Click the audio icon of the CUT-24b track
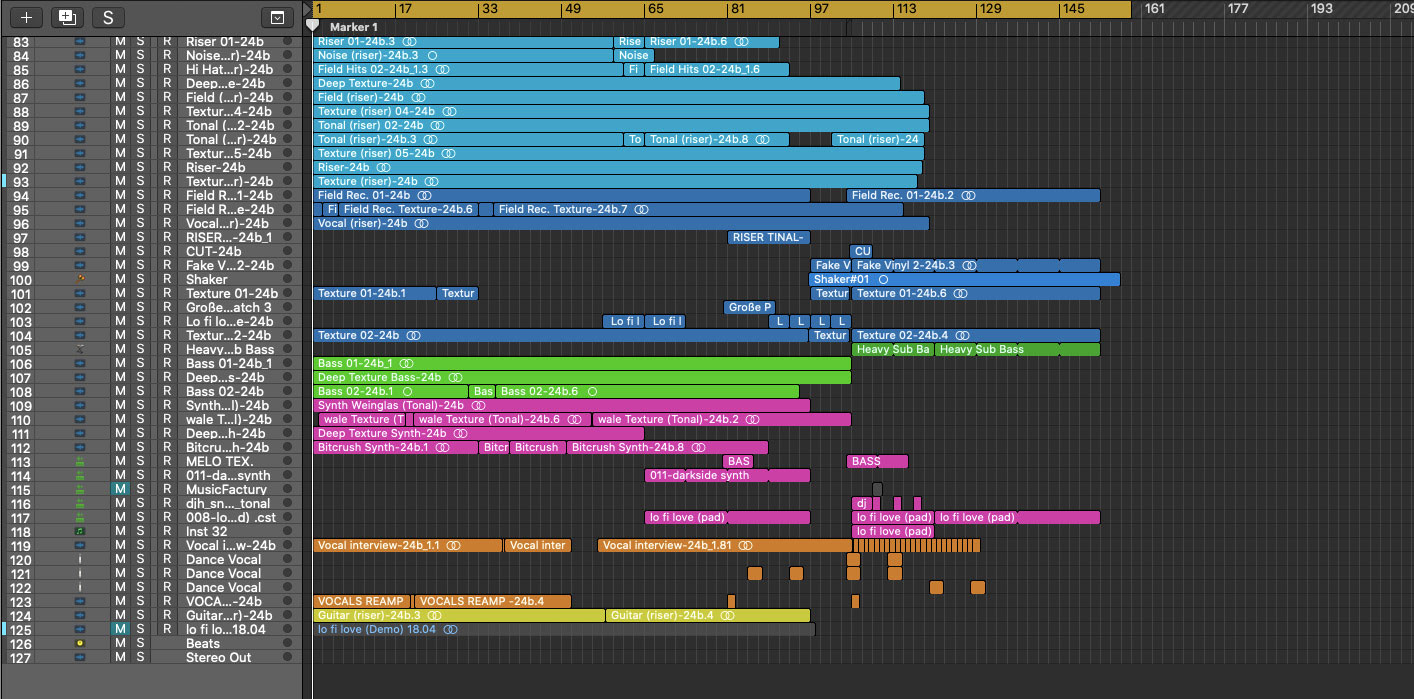The height and width of the screenshot is (699, 1414). (80, 251)
